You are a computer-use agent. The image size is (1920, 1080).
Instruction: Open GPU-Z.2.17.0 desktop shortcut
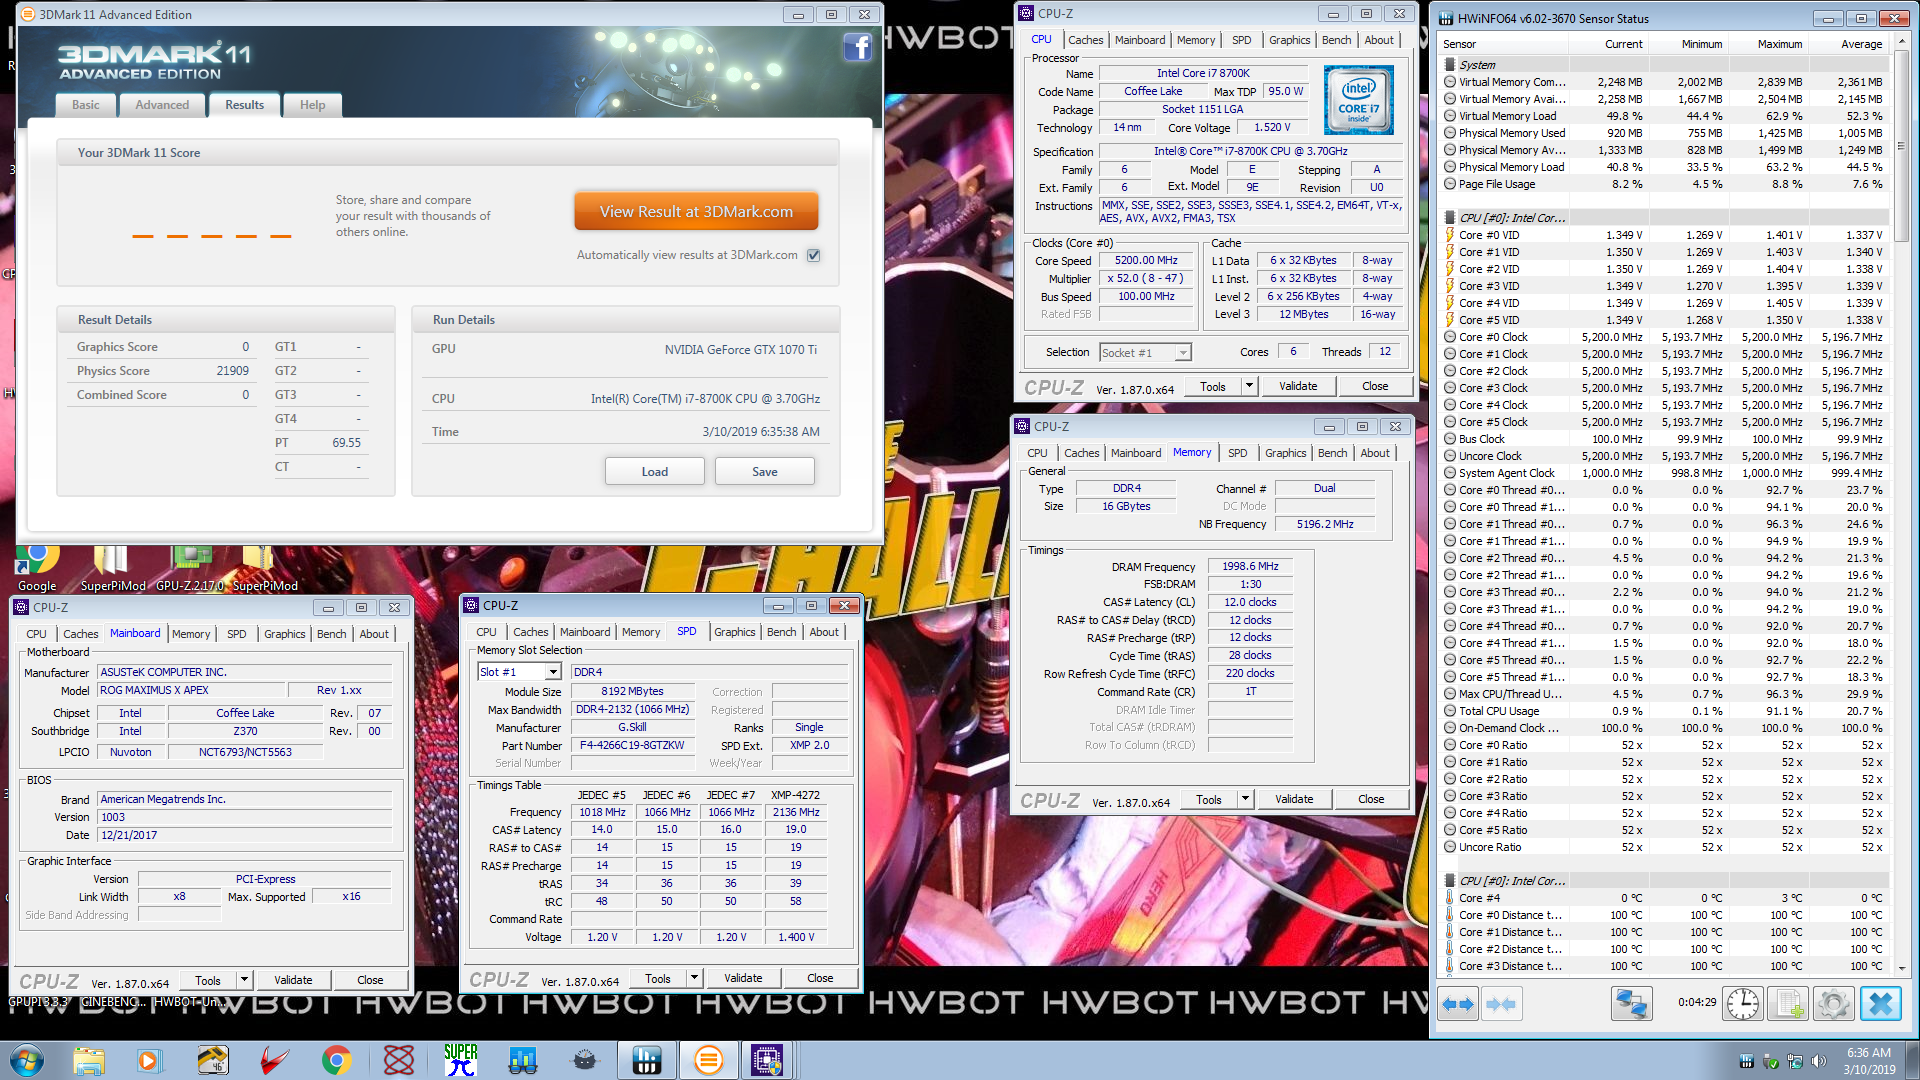click(x=190, y=569)
